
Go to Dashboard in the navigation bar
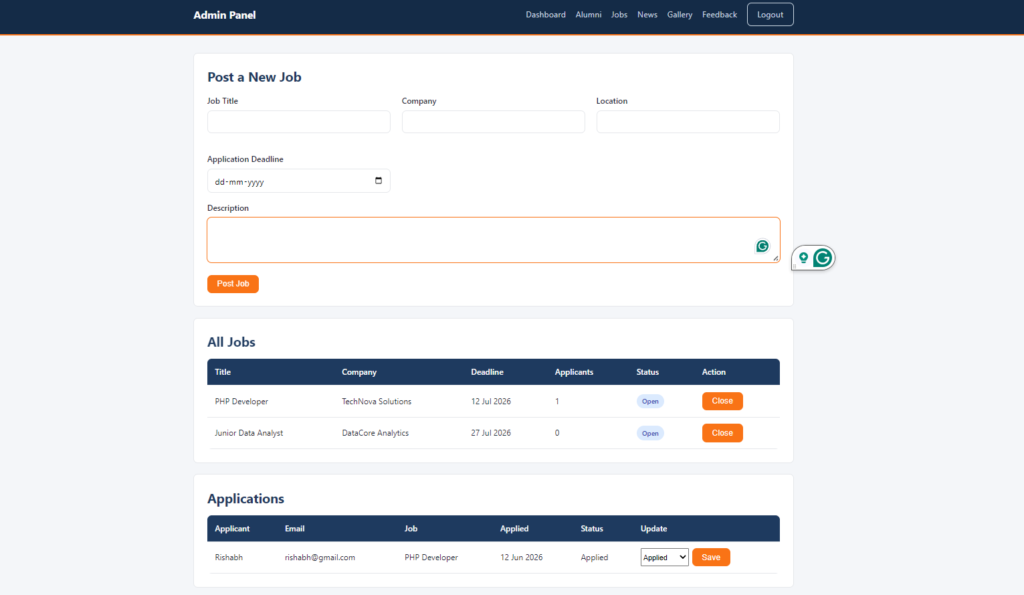[545, 14]
